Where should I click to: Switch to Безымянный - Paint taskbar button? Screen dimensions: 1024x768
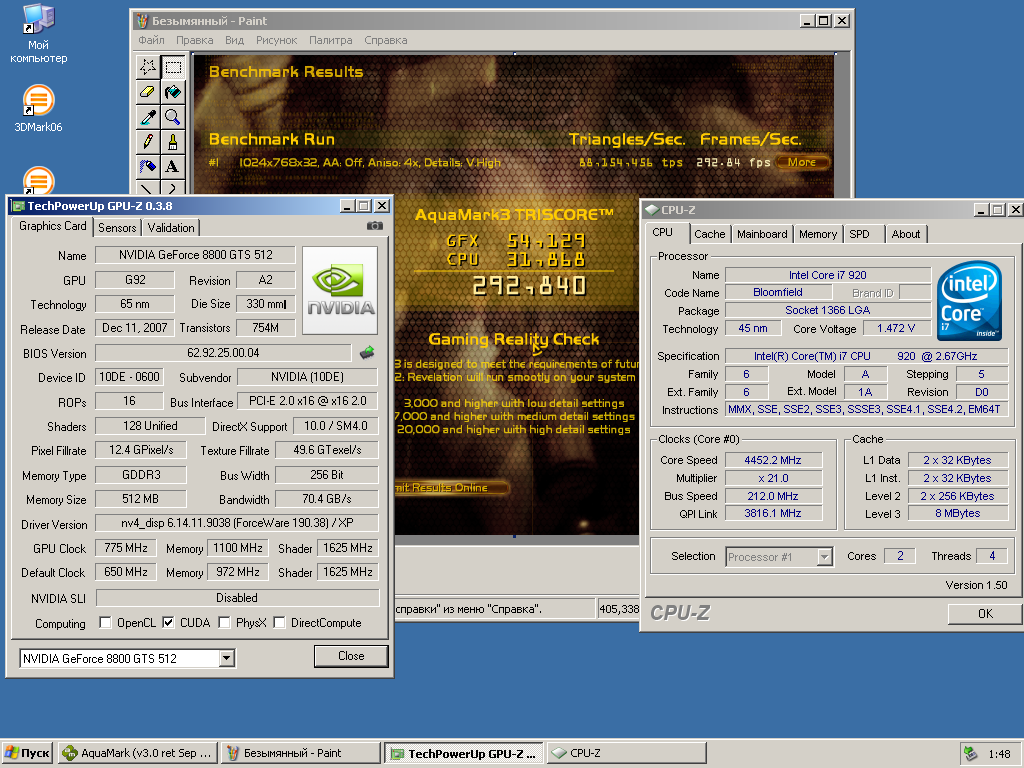pyautogui.click(x=300, y=753)
